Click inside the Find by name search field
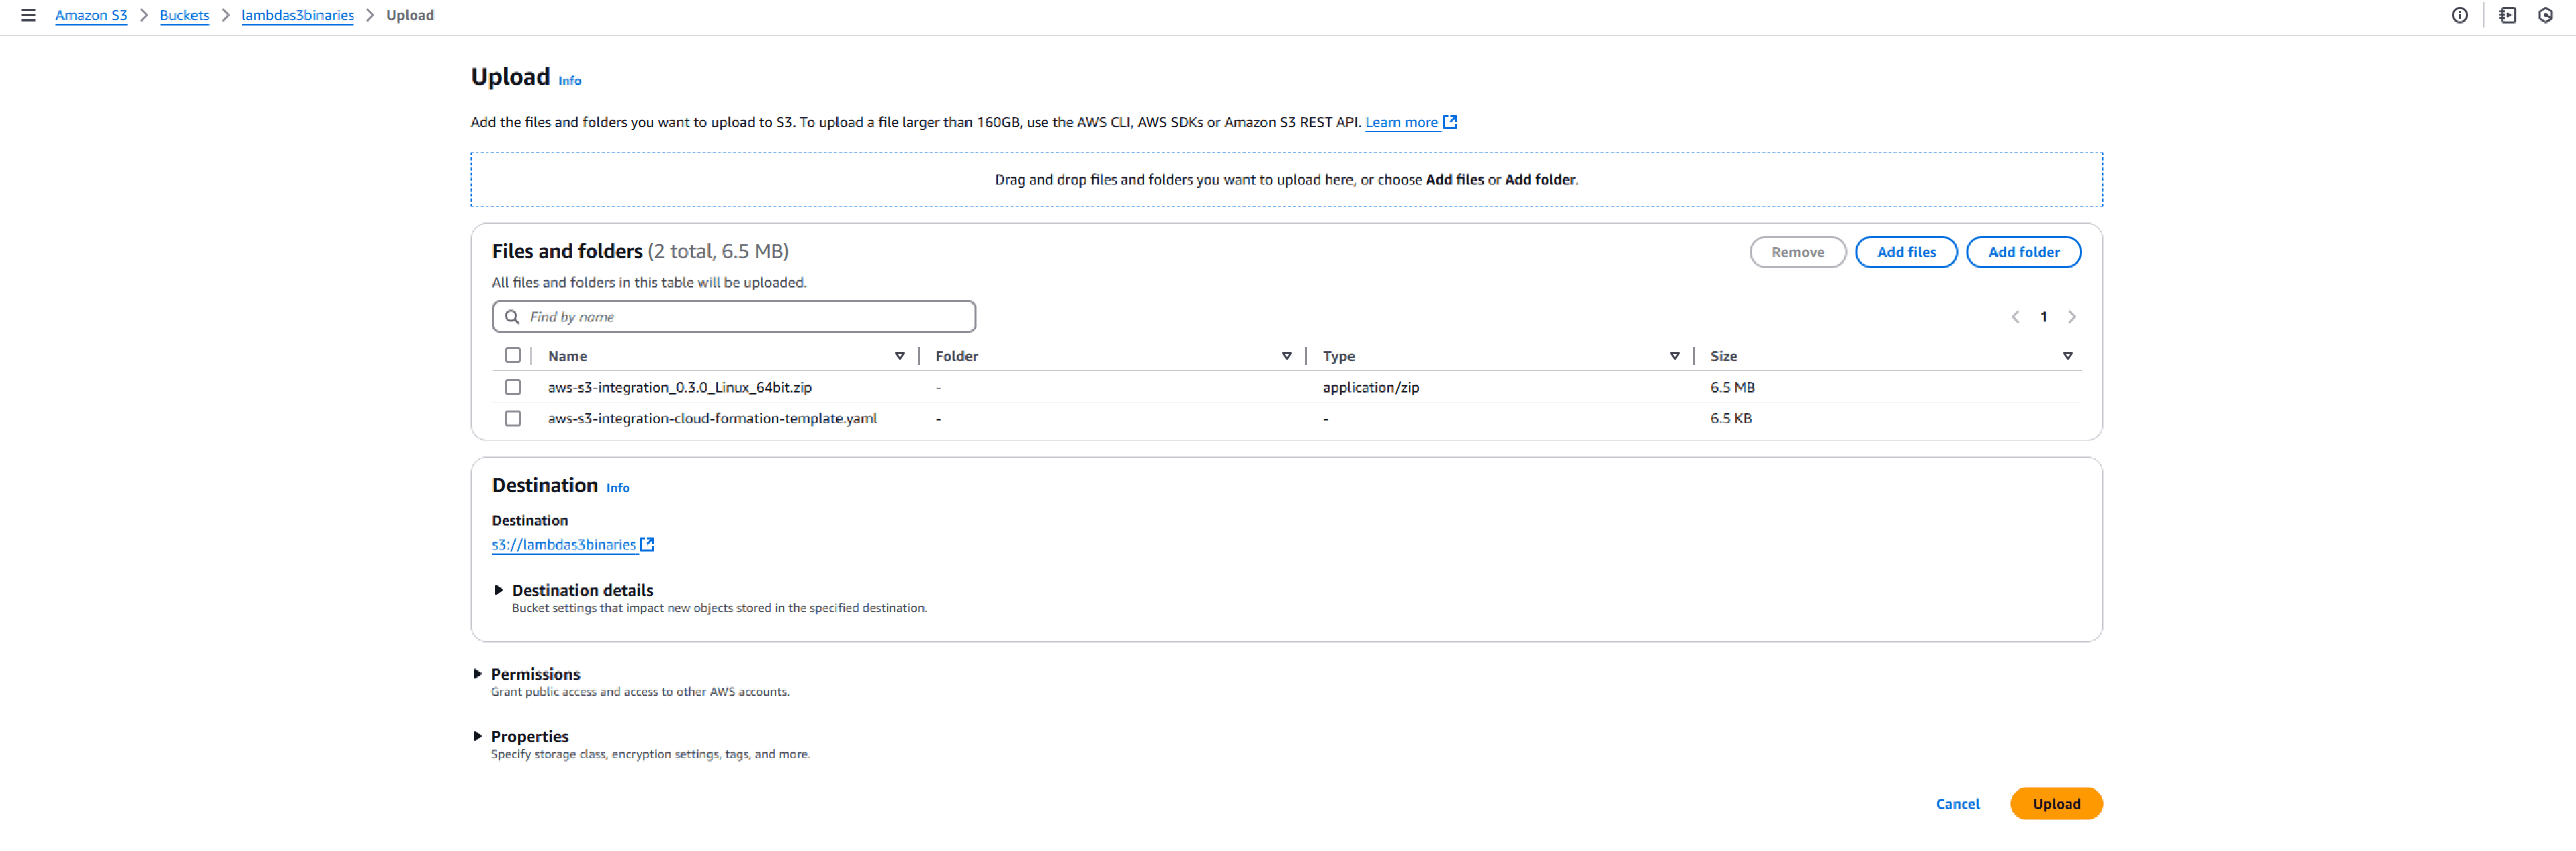 coord(734,316)
